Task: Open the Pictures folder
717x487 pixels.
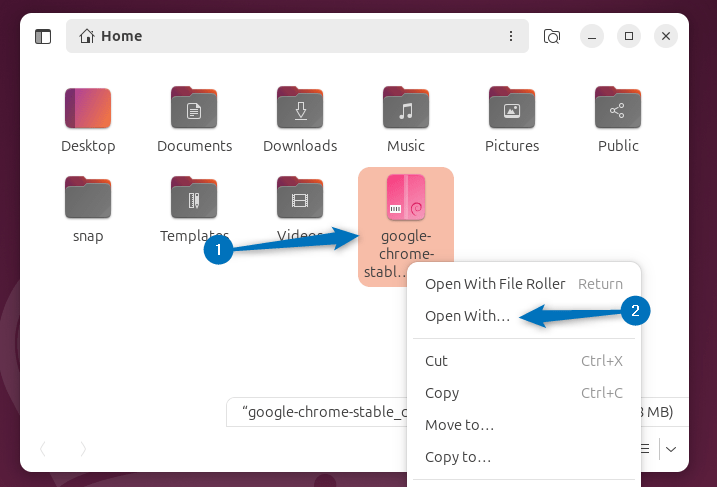Action: click(512, 108)
